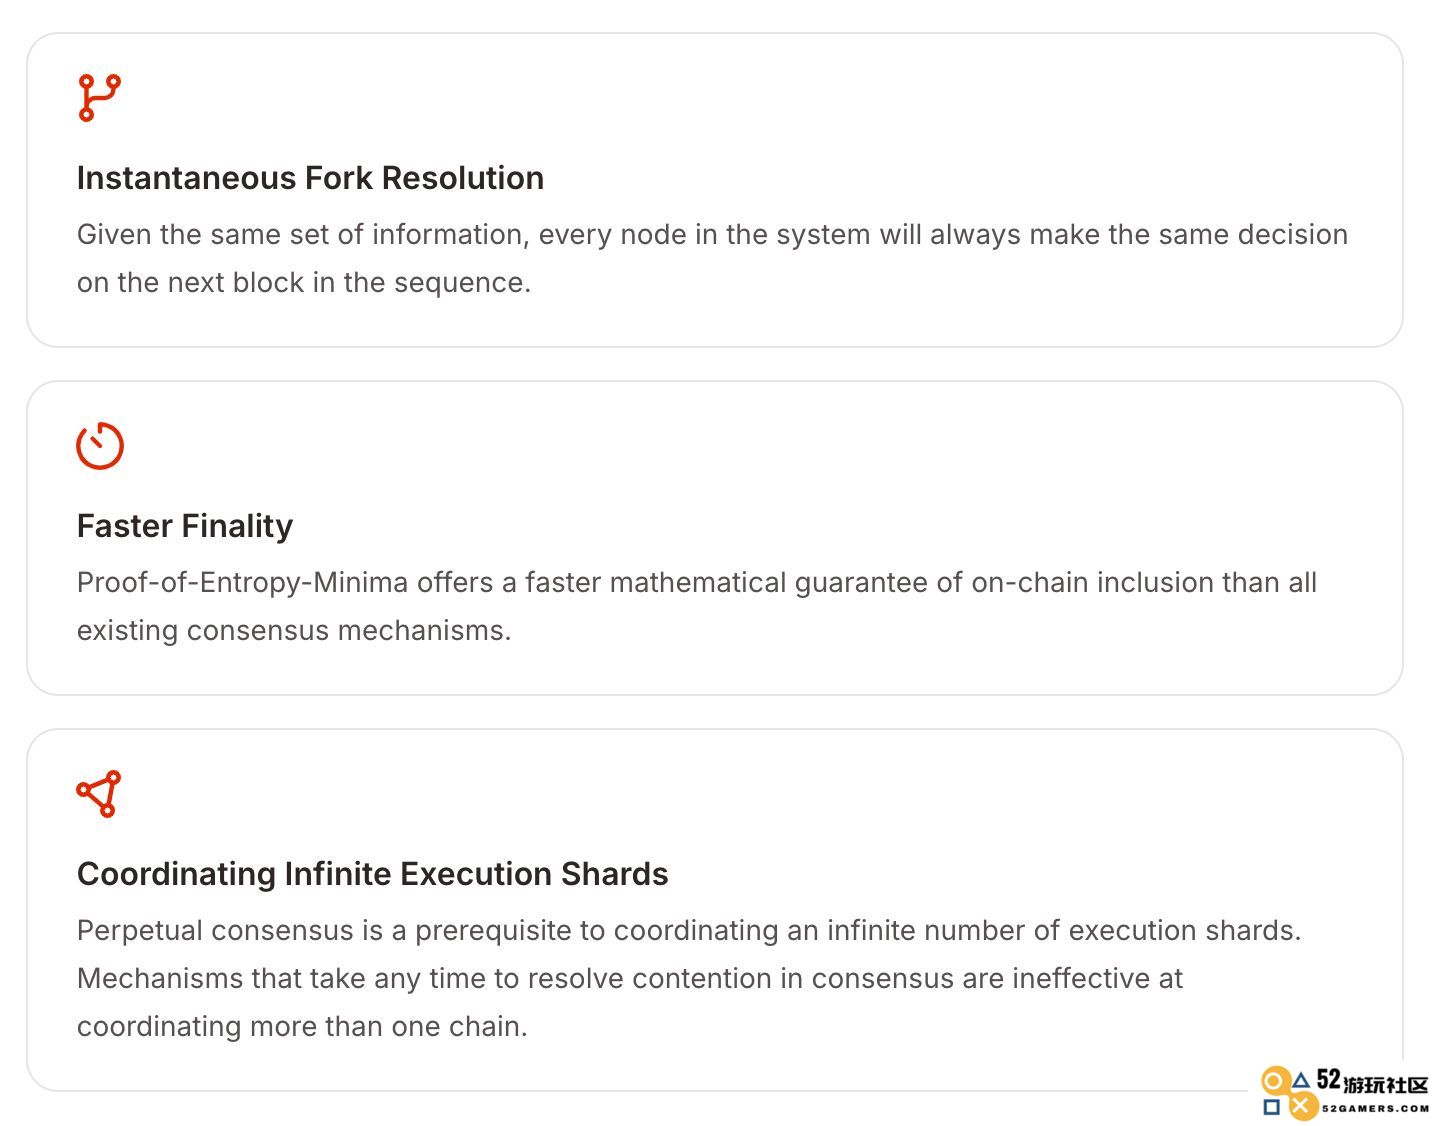1438x1126 pixels.
Task: Click the blue square symbol in watermark
Action: tap(1271, 1107)
